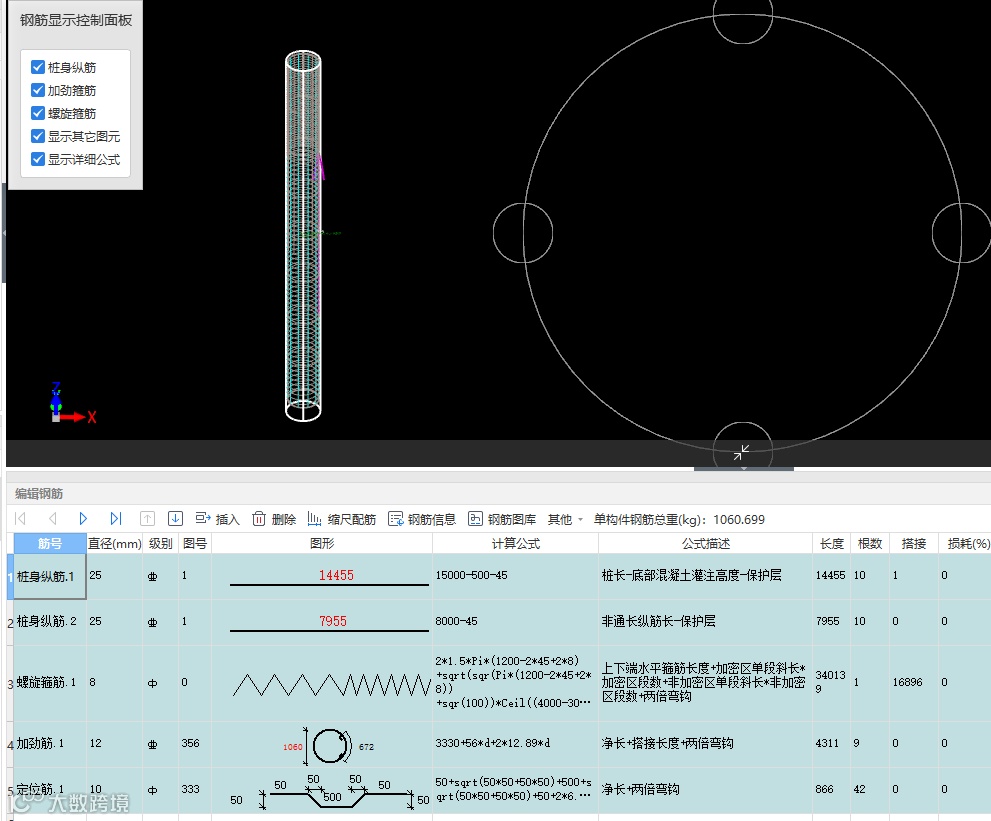
Task: Move selected row down
Action: tap(175, 519)
